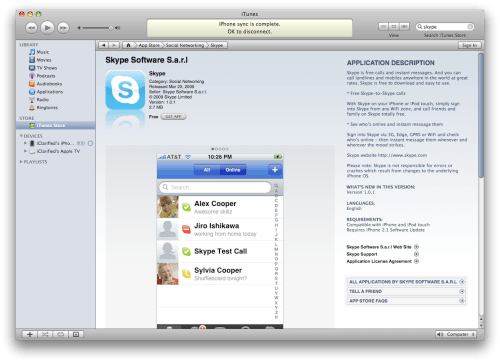The image size is (500, 362).
Task: Skip to previous track button
Action: pos(31,28)
